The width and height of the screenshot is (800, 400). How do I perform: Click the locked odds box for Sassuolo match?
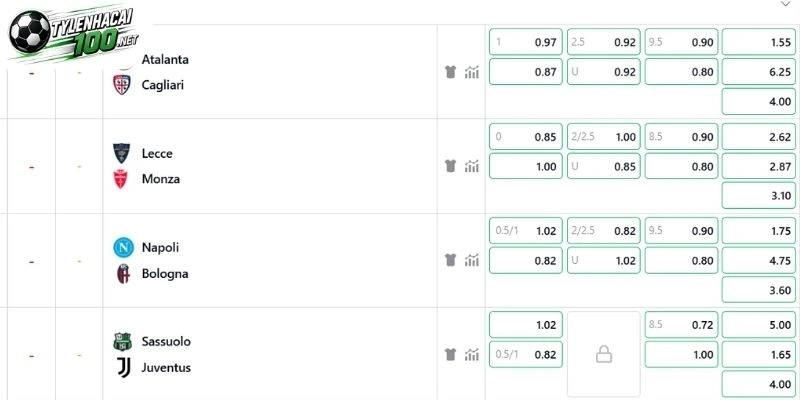pos(604,354)
